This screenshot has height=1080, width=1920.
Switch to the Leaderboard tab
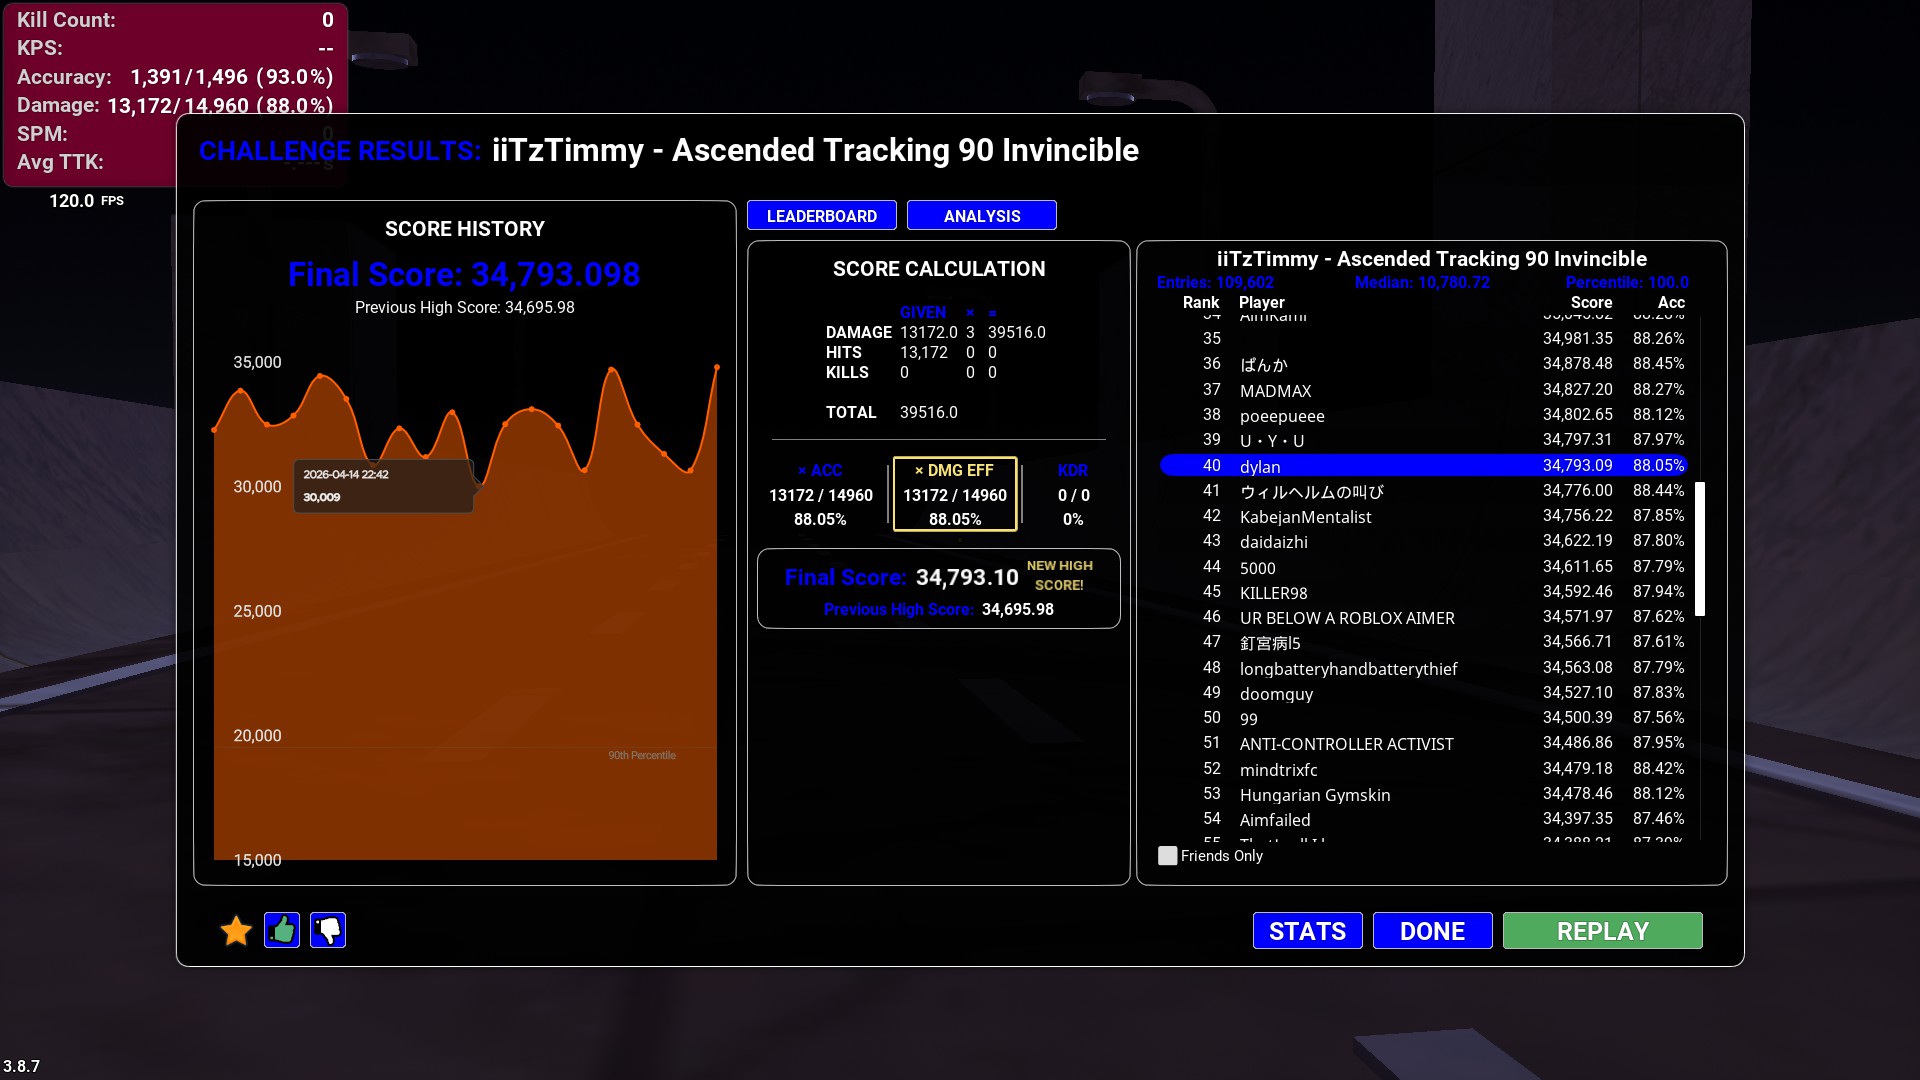coord(821,216)
